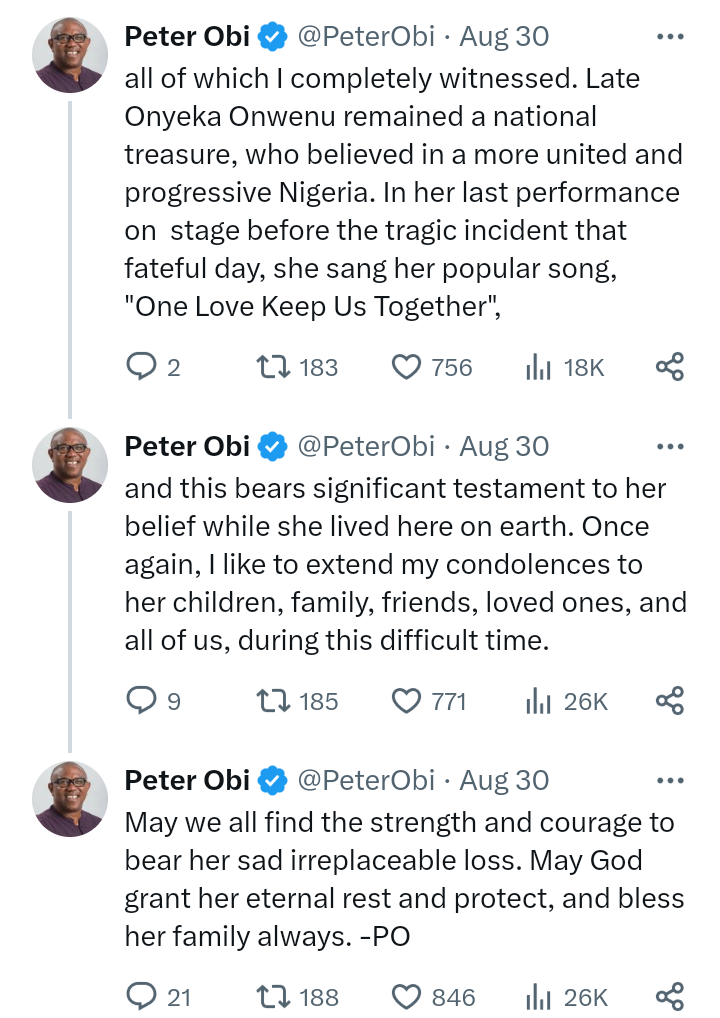The image size is (720, 1018).
Task: Like the final tweet with 846 likes
Action: (x=405, y=996)
